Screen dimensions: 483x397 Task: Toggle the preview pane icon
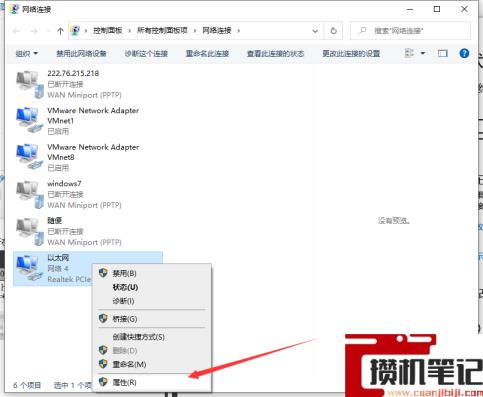[x=443, y=53]
